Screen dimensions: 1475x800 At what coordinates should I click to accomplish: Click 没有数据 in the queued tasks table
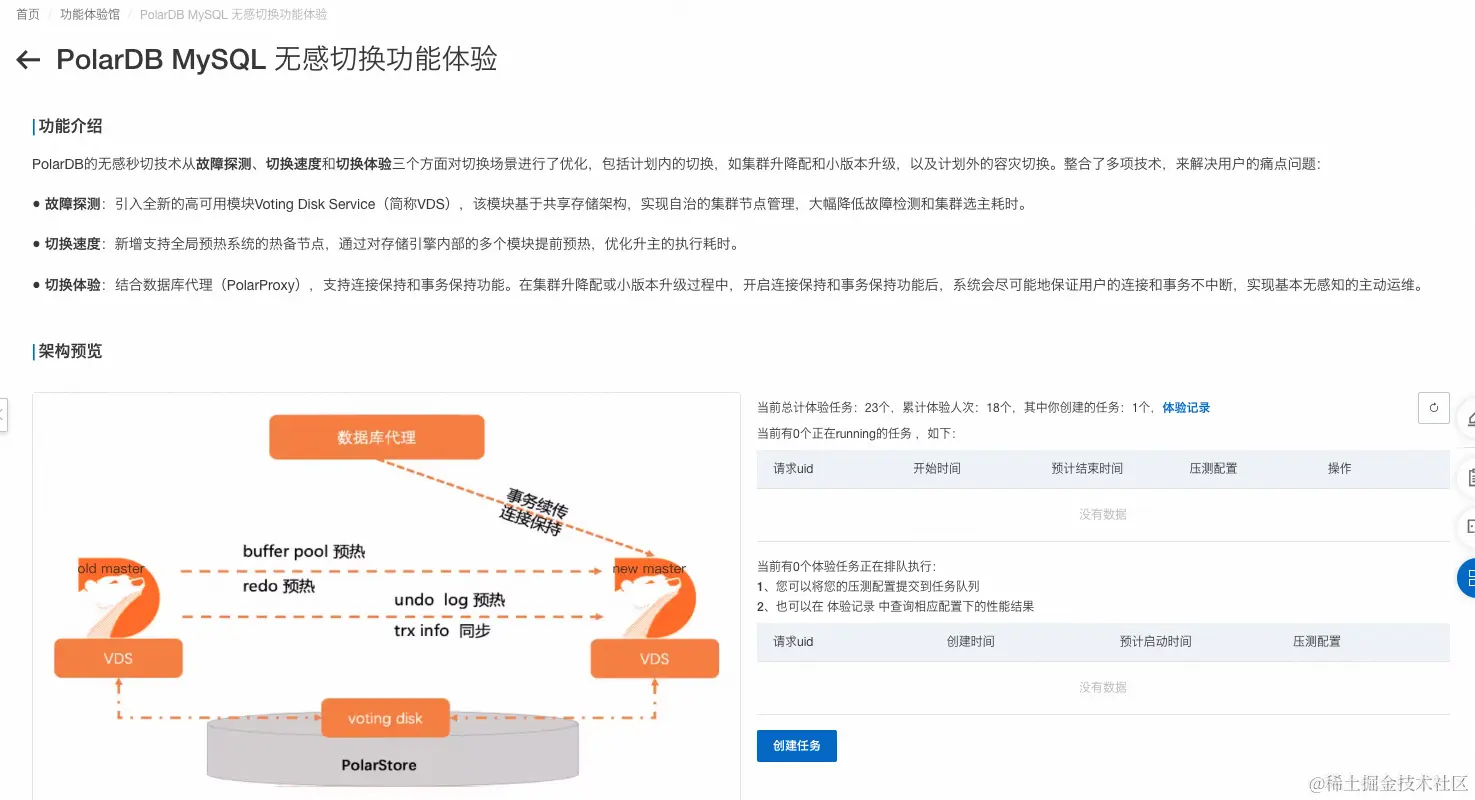pyautogui.click(x=1103, y=687)
